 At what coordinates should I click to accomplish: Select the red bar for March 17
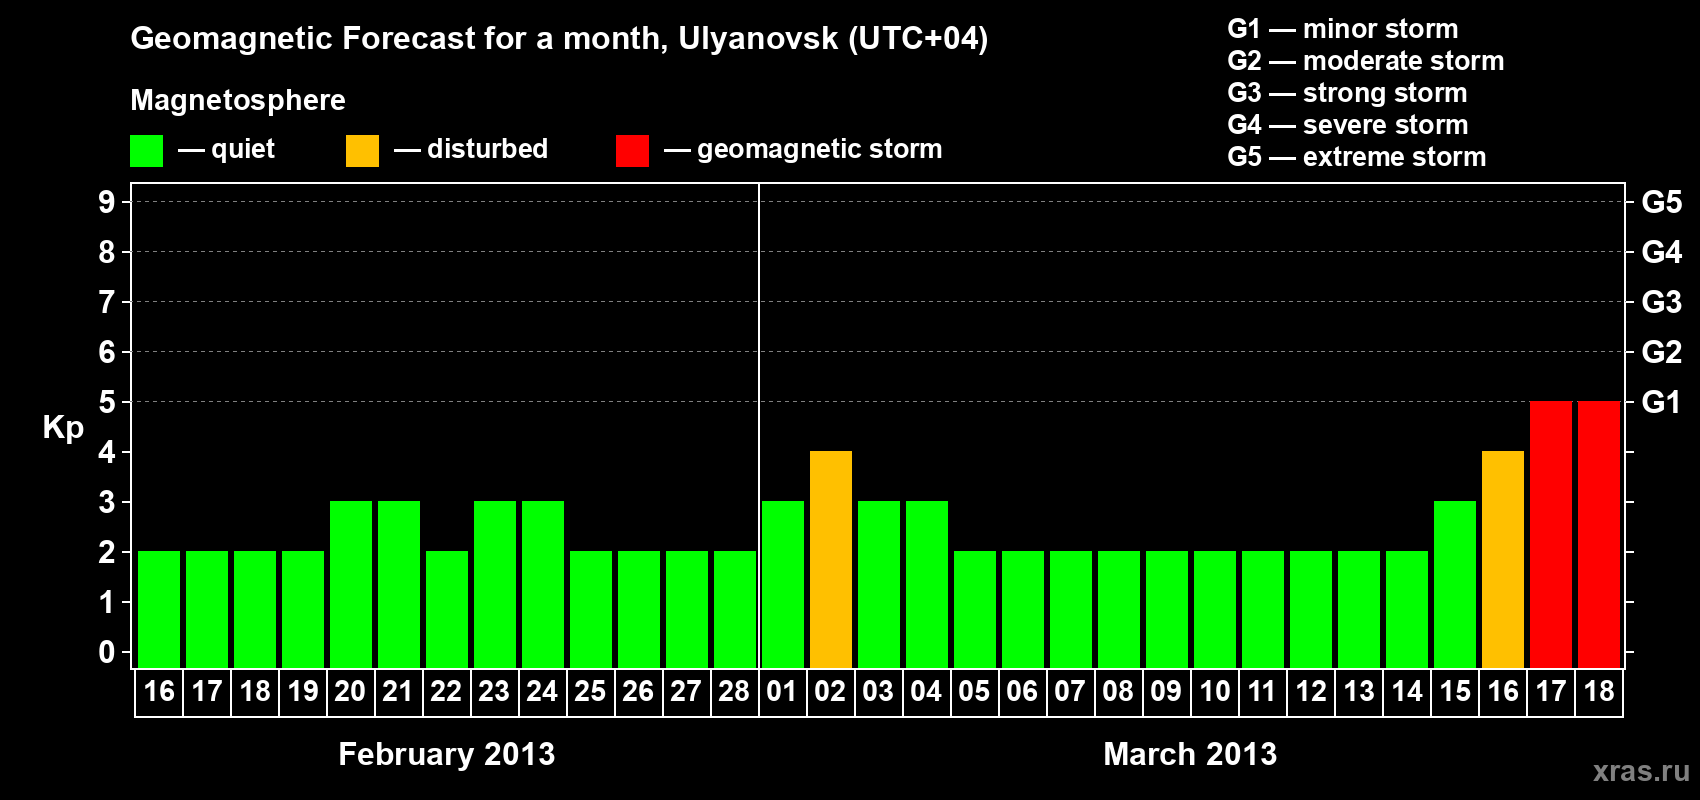tap(1551, 534)
